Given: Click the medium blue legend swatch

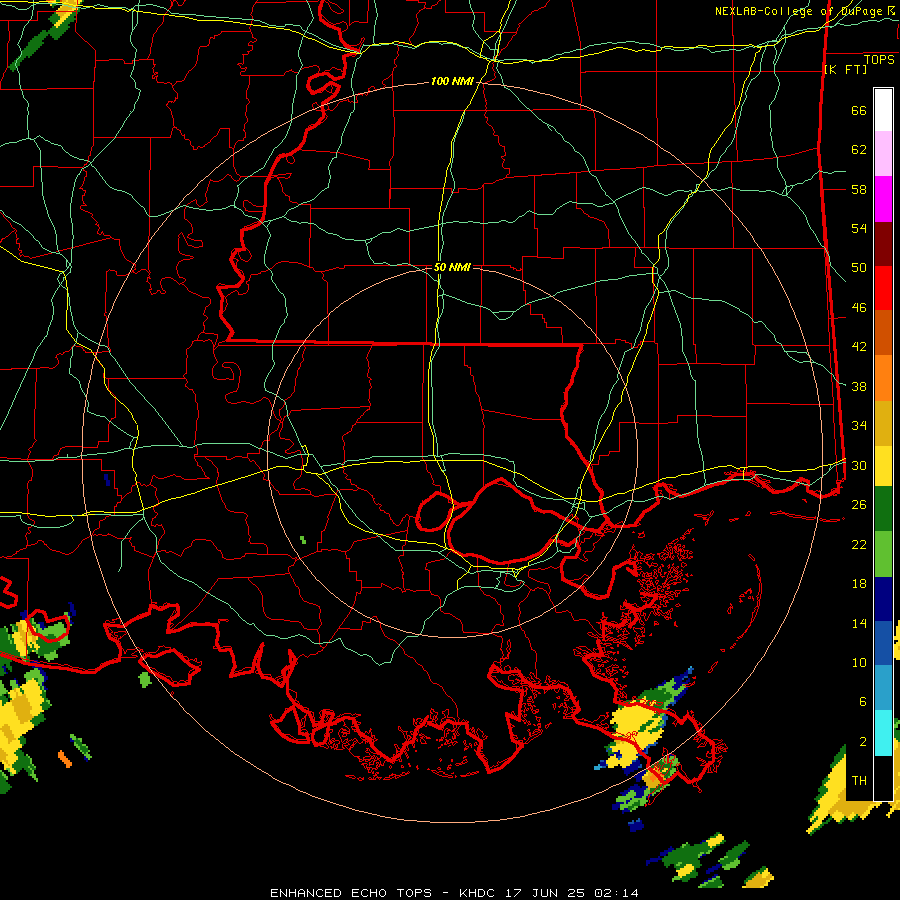Looking at the screenshot, I should pos(883,643).
